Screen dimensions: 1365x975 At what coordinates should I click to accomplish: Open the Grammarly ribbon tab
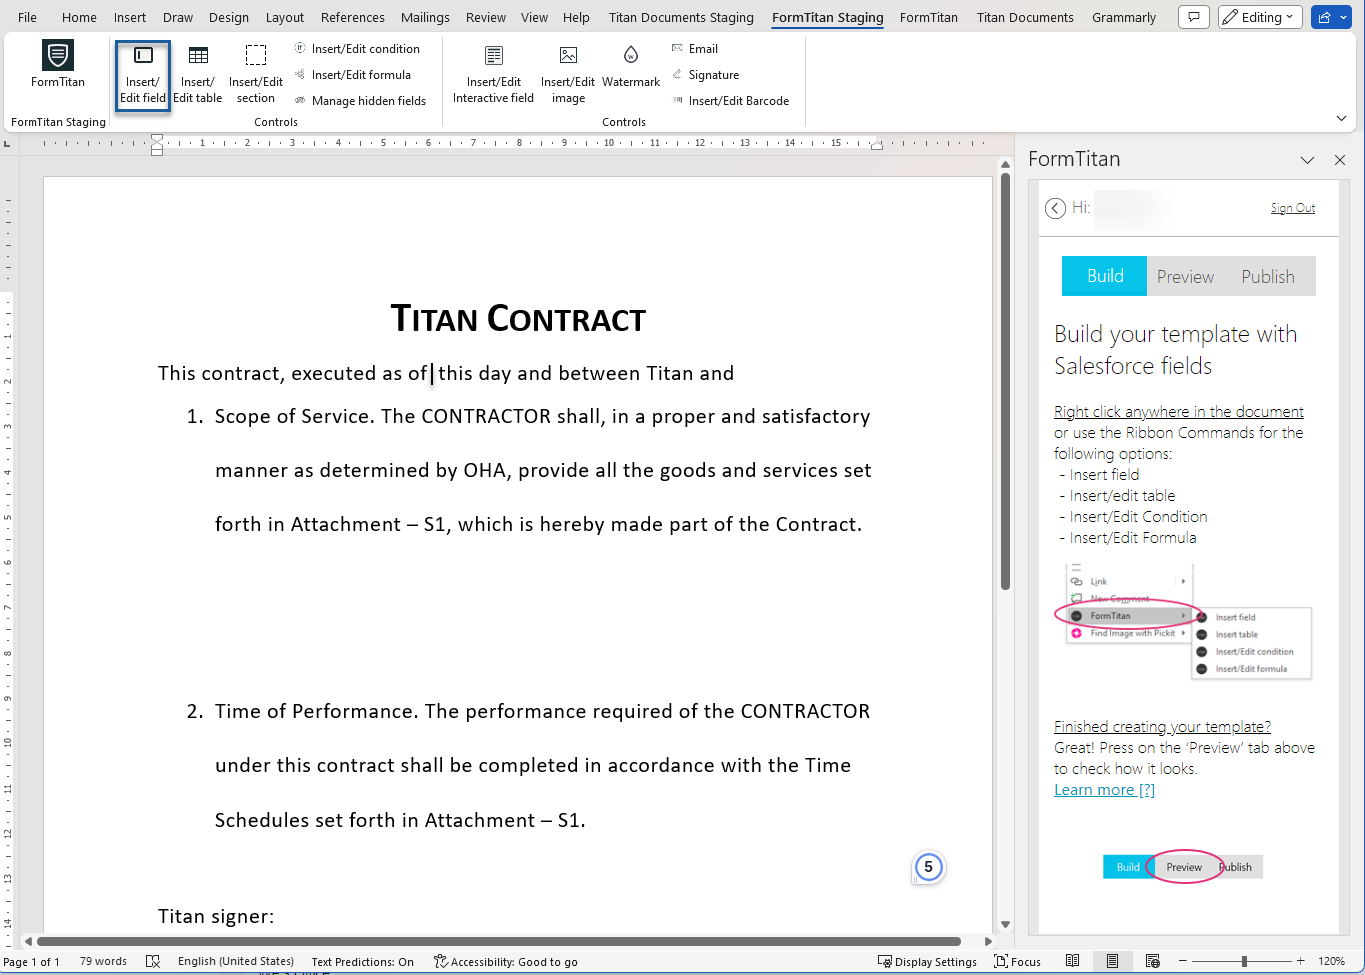coord(1124,17)
